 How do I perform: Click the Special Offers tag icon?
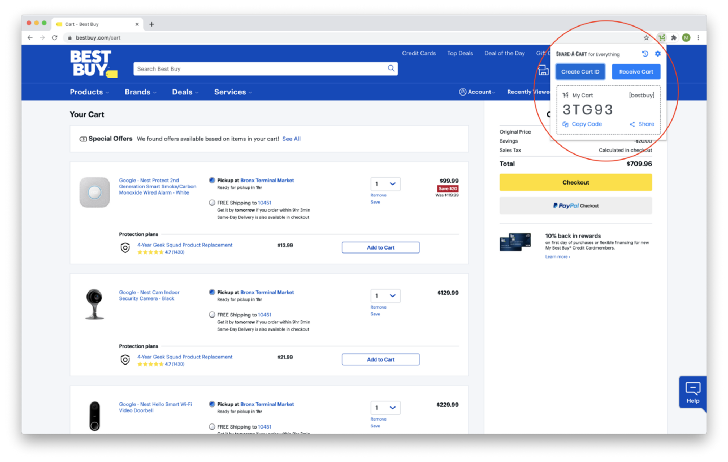(x=83, y=139)
